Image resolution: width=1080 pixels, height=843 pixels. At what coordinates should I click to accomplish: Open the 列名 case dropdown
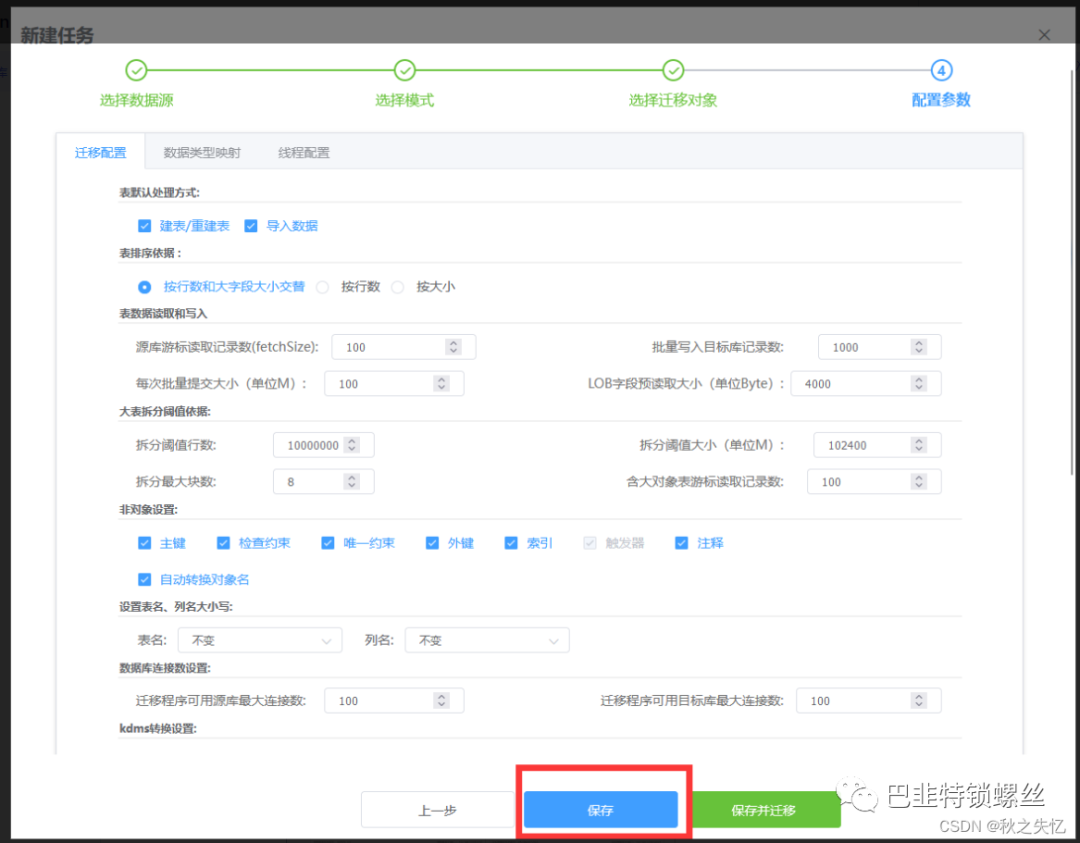(487, 640)
